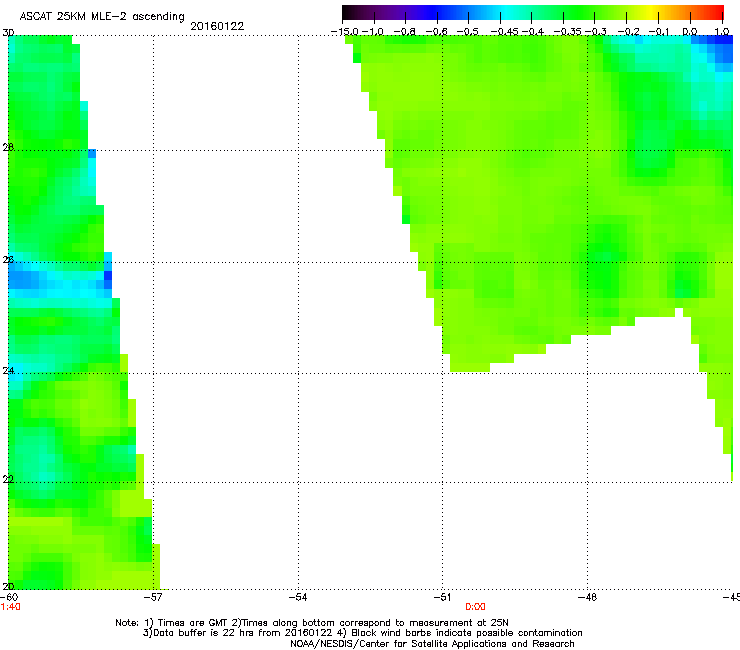Click the latitude label 22
The height and width of the screenshot is (650, 740).
click(8, 479)
